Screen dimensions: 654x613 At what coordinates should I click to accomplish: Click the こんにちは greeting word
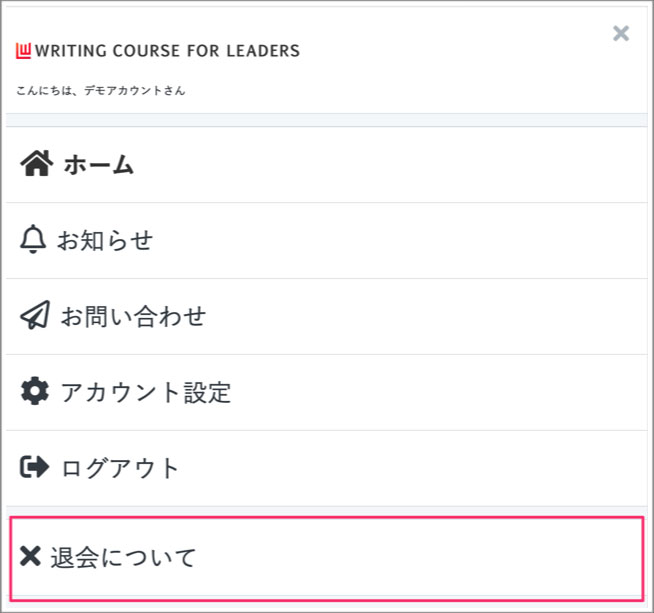(x=40, y=91)
